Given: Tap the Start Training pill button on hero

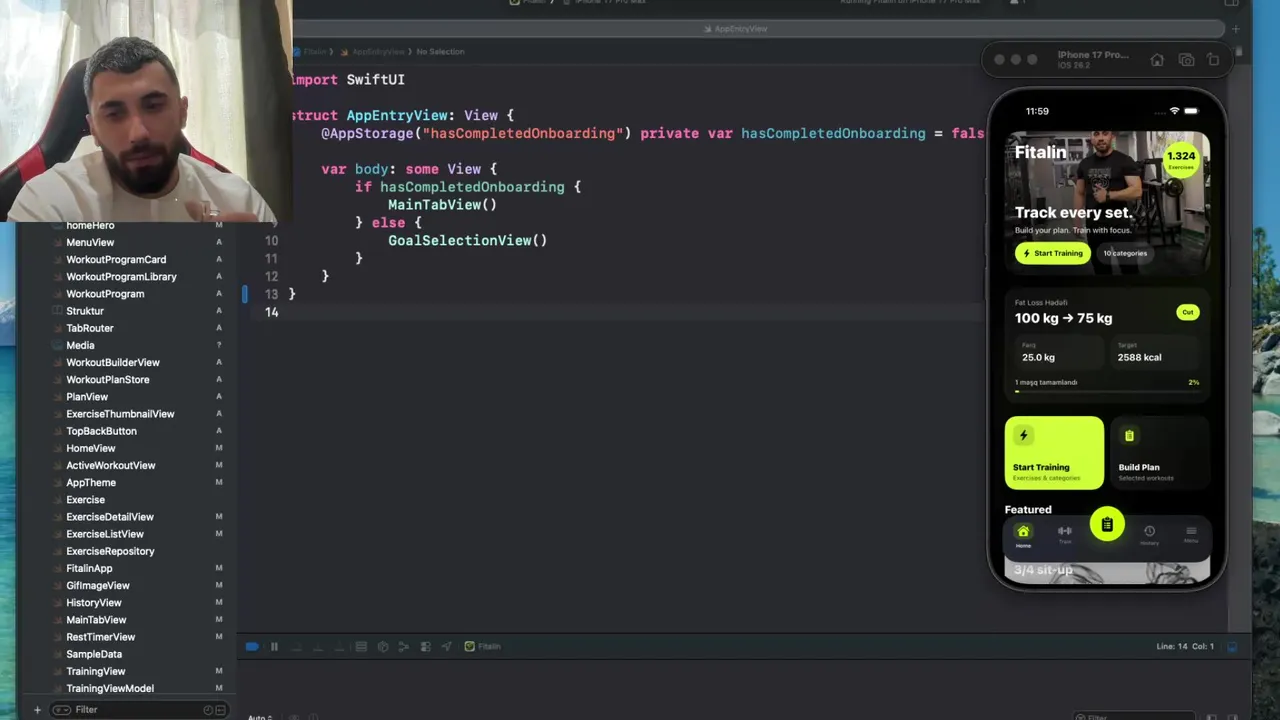Looking at the screenshot, I should [x=1053, y=253].
